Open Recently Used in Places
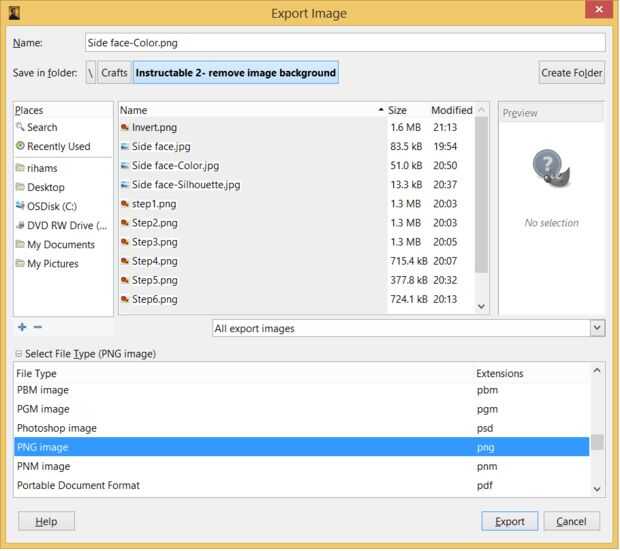Image resolution: width=620 pixels, height=551 pixels. [x=59, y=146]
